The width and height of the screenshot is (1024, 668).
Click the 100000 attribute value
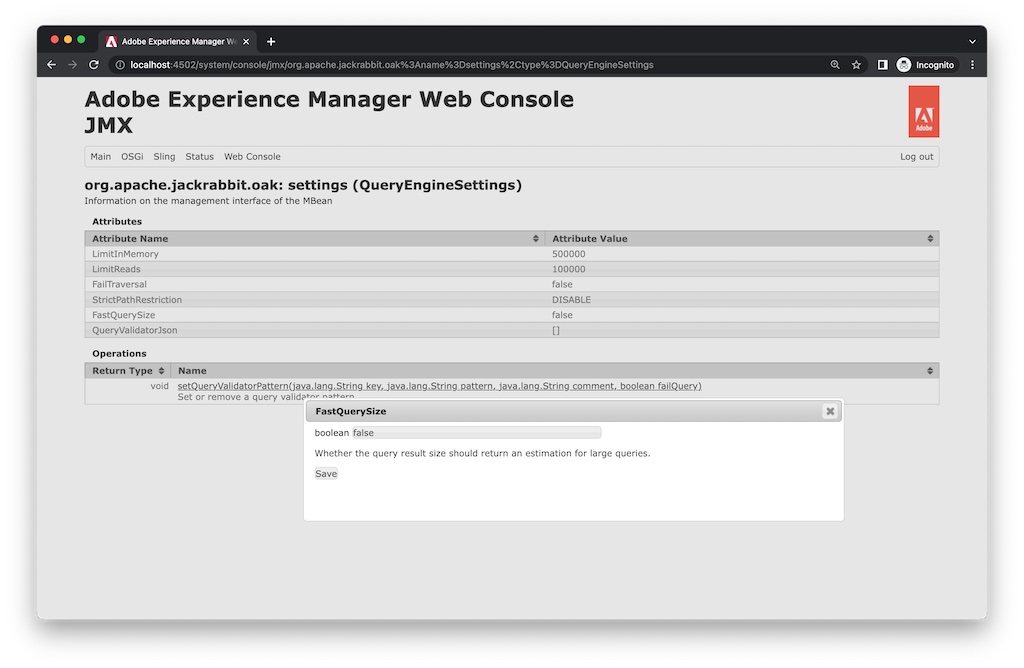(x=568, y=269)
